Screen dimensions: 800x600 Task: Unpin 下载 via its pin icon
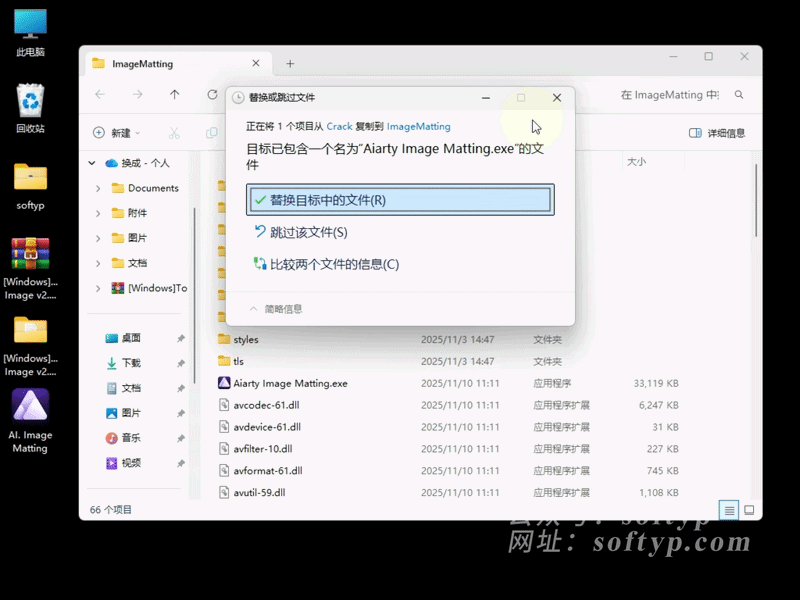pos(181,363)
